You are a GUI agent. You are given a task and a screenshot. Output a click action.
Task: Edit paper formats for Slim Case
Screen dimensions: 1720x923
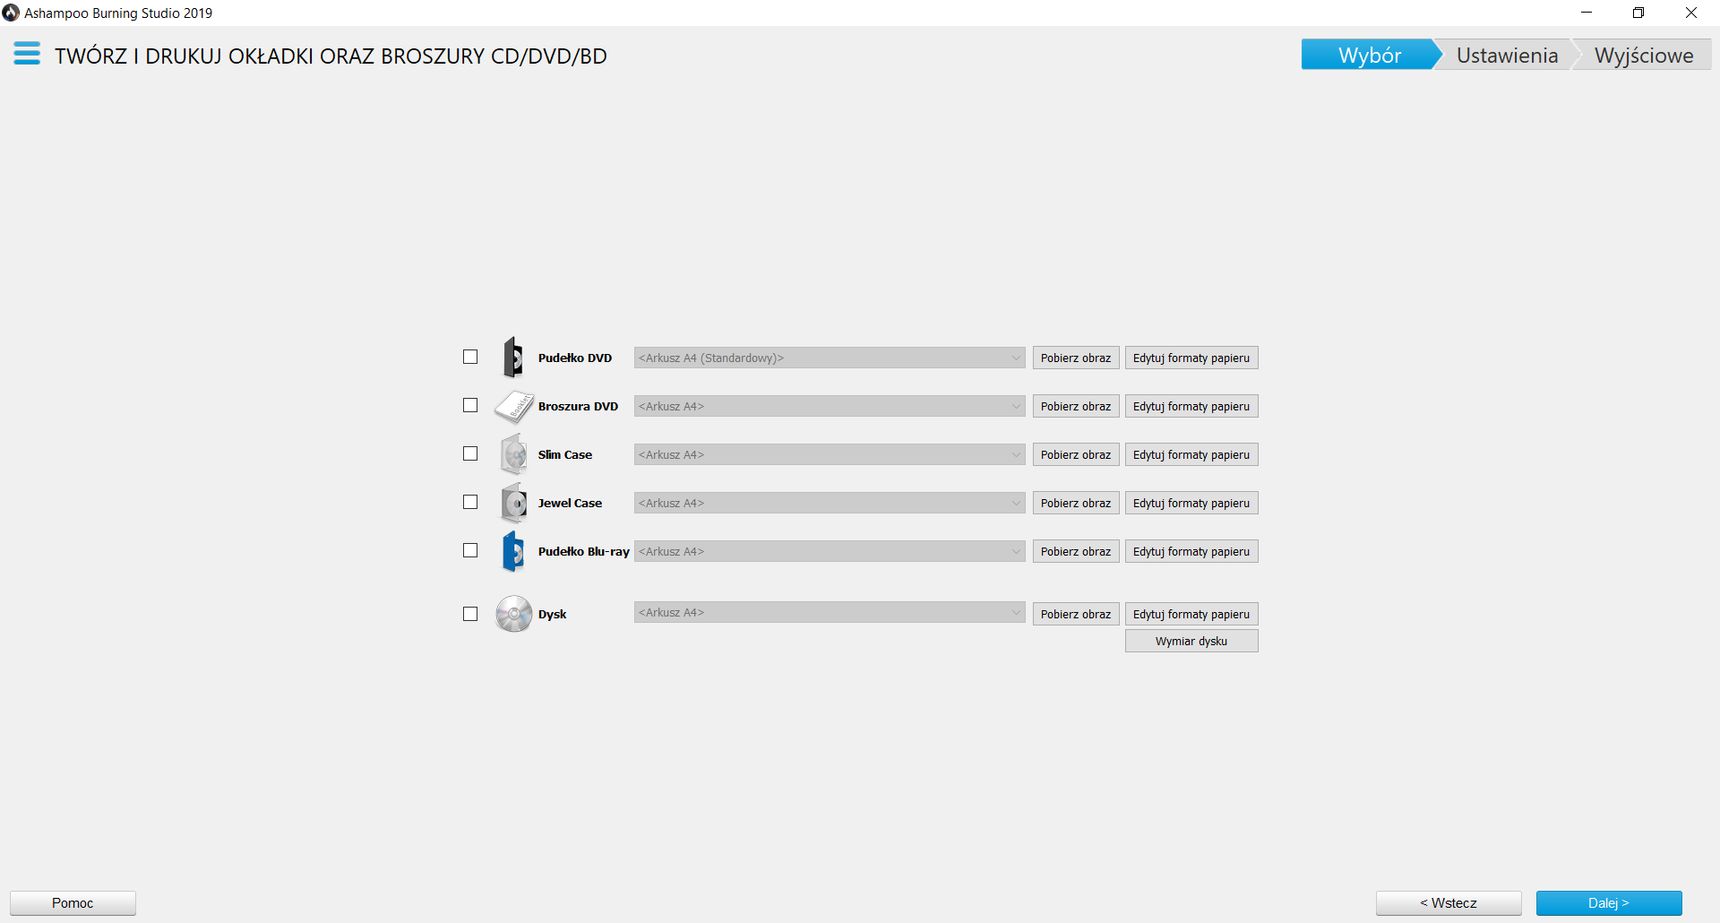tap(1192, 455)
